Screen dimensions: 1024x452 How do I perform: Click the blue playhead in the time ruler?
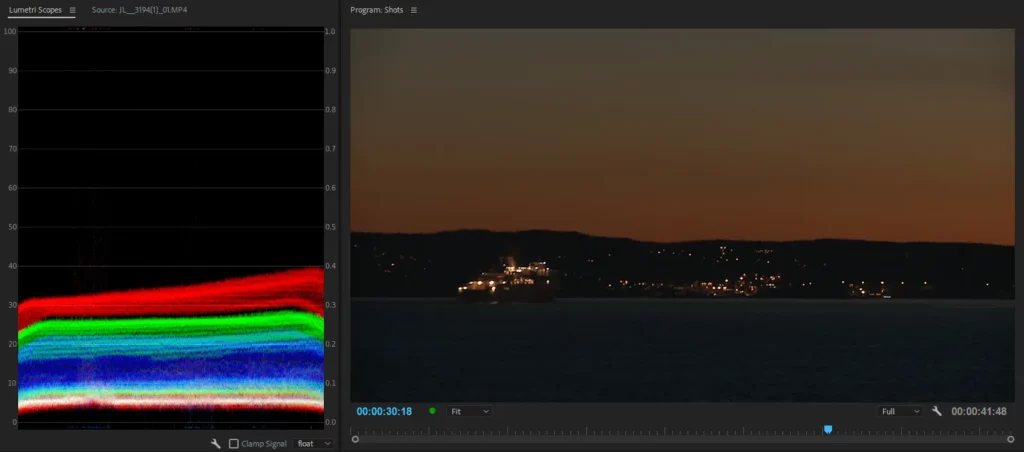tap(827, 429)
